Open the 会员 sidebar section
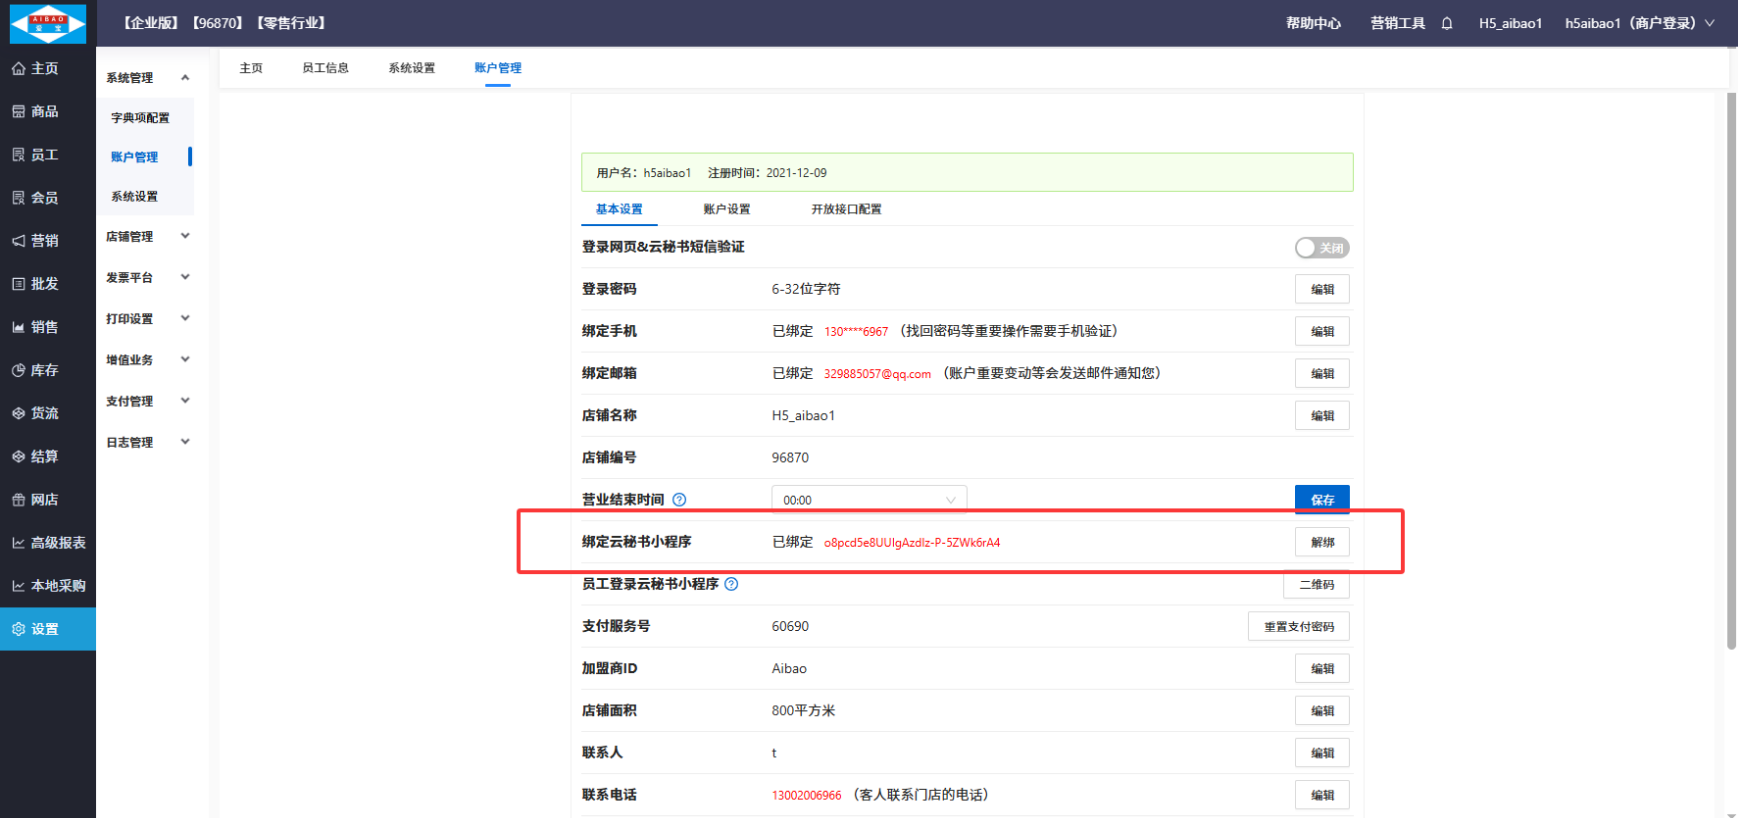1738x818 pixels. pos(44,198)
